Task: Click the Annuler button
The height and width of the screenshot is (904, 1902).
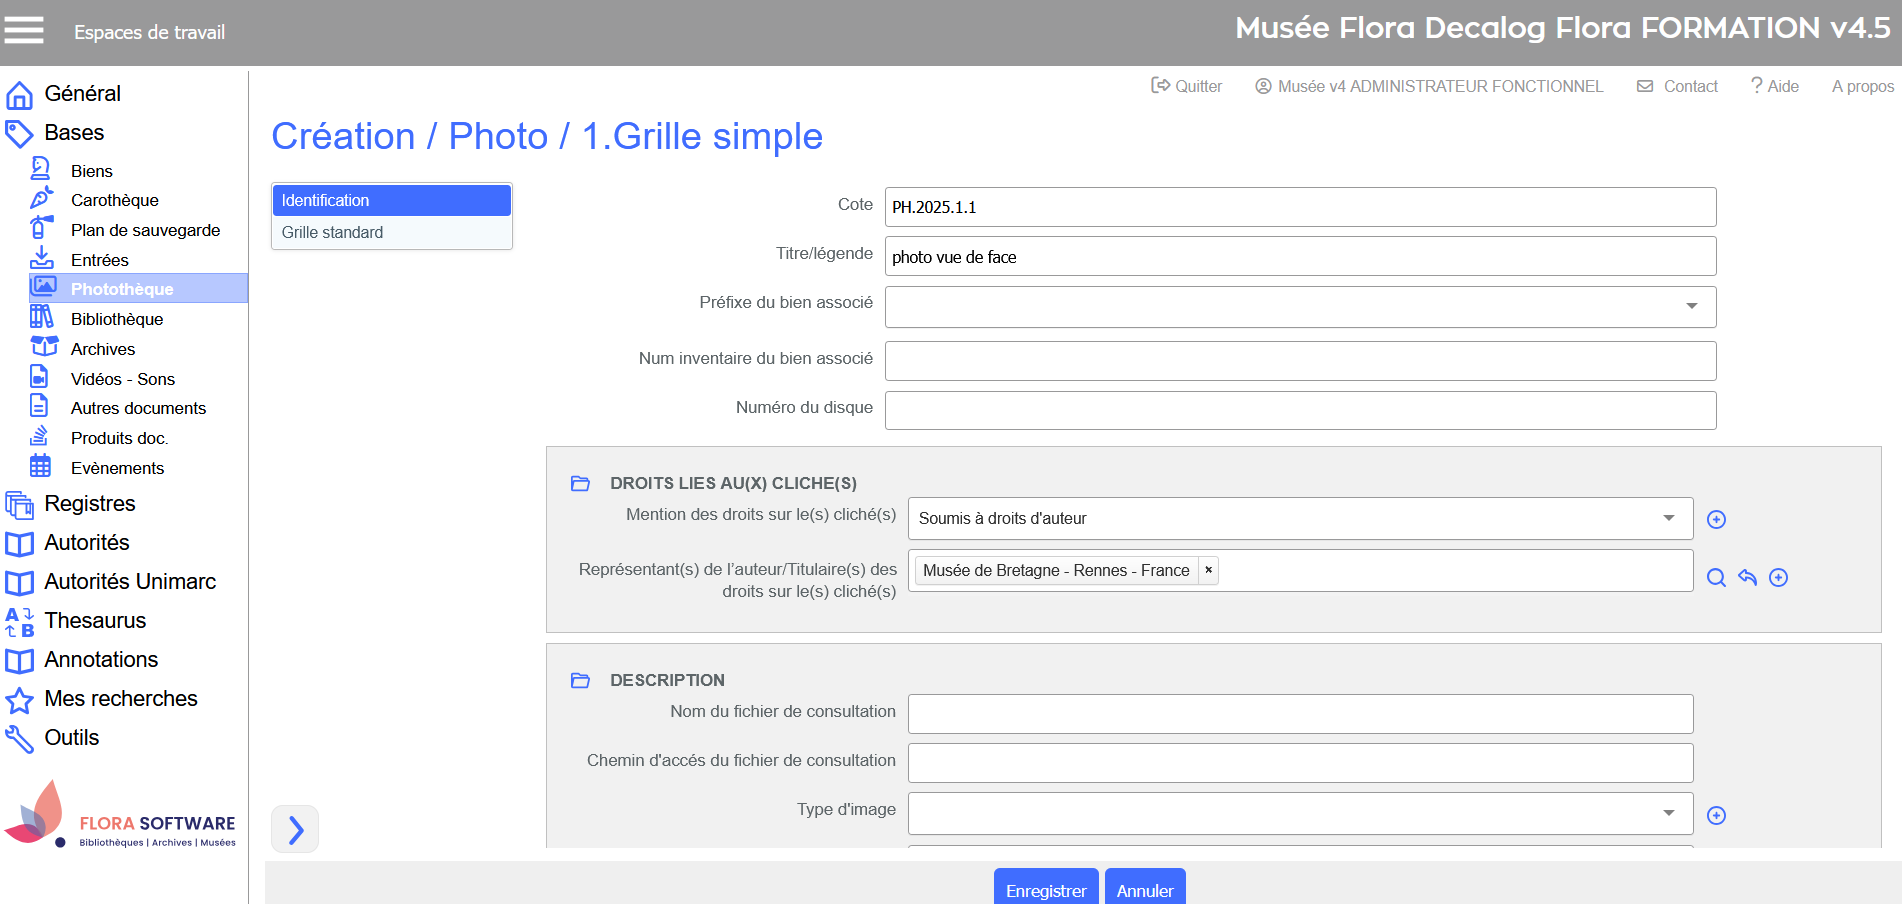Action: click(1145, 889)
